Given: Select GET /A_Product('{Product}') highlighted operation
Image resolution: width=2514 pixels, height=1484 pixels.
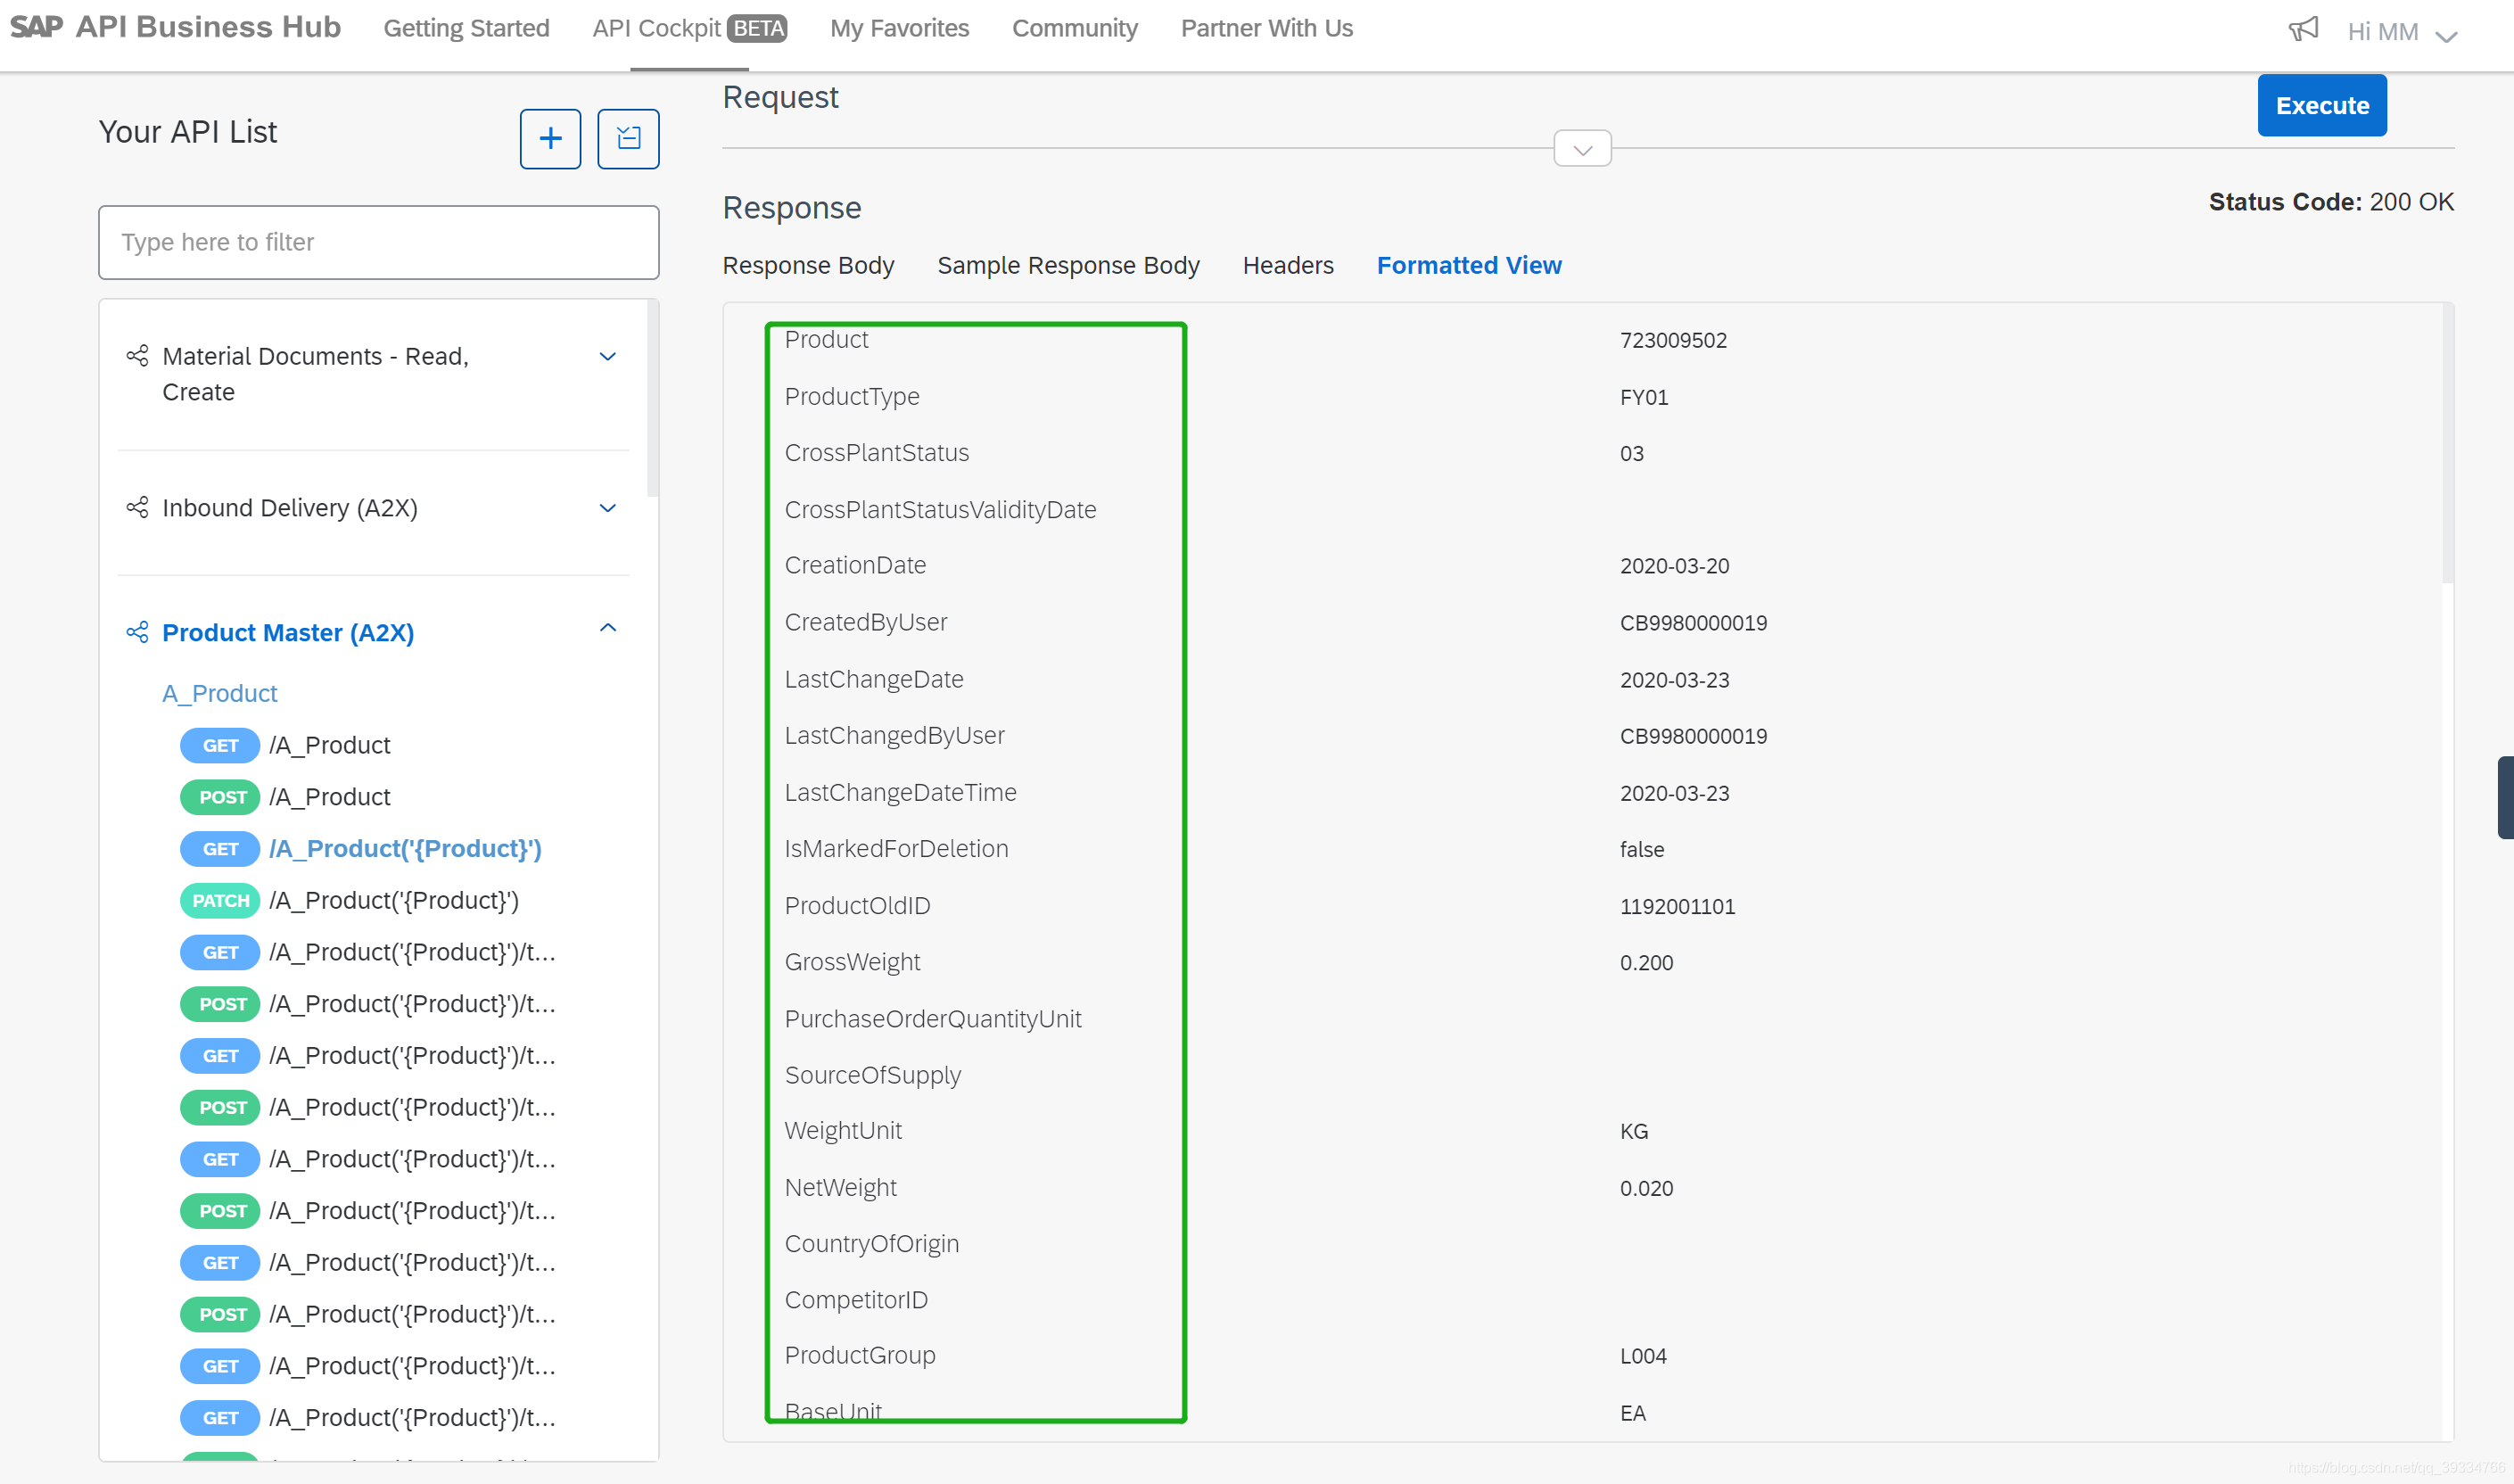Looking at the screenshot, I should tap(360, 848).
